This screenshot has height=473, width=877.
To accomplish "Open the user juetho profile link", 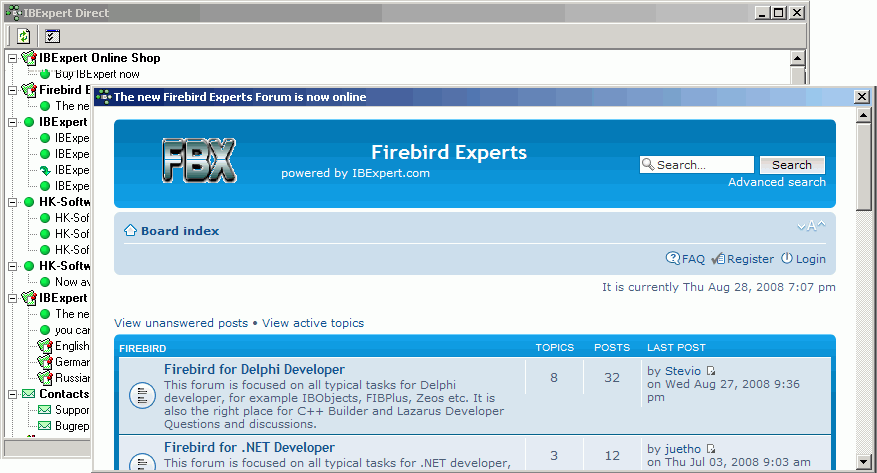I will click(x=682, y=449).
